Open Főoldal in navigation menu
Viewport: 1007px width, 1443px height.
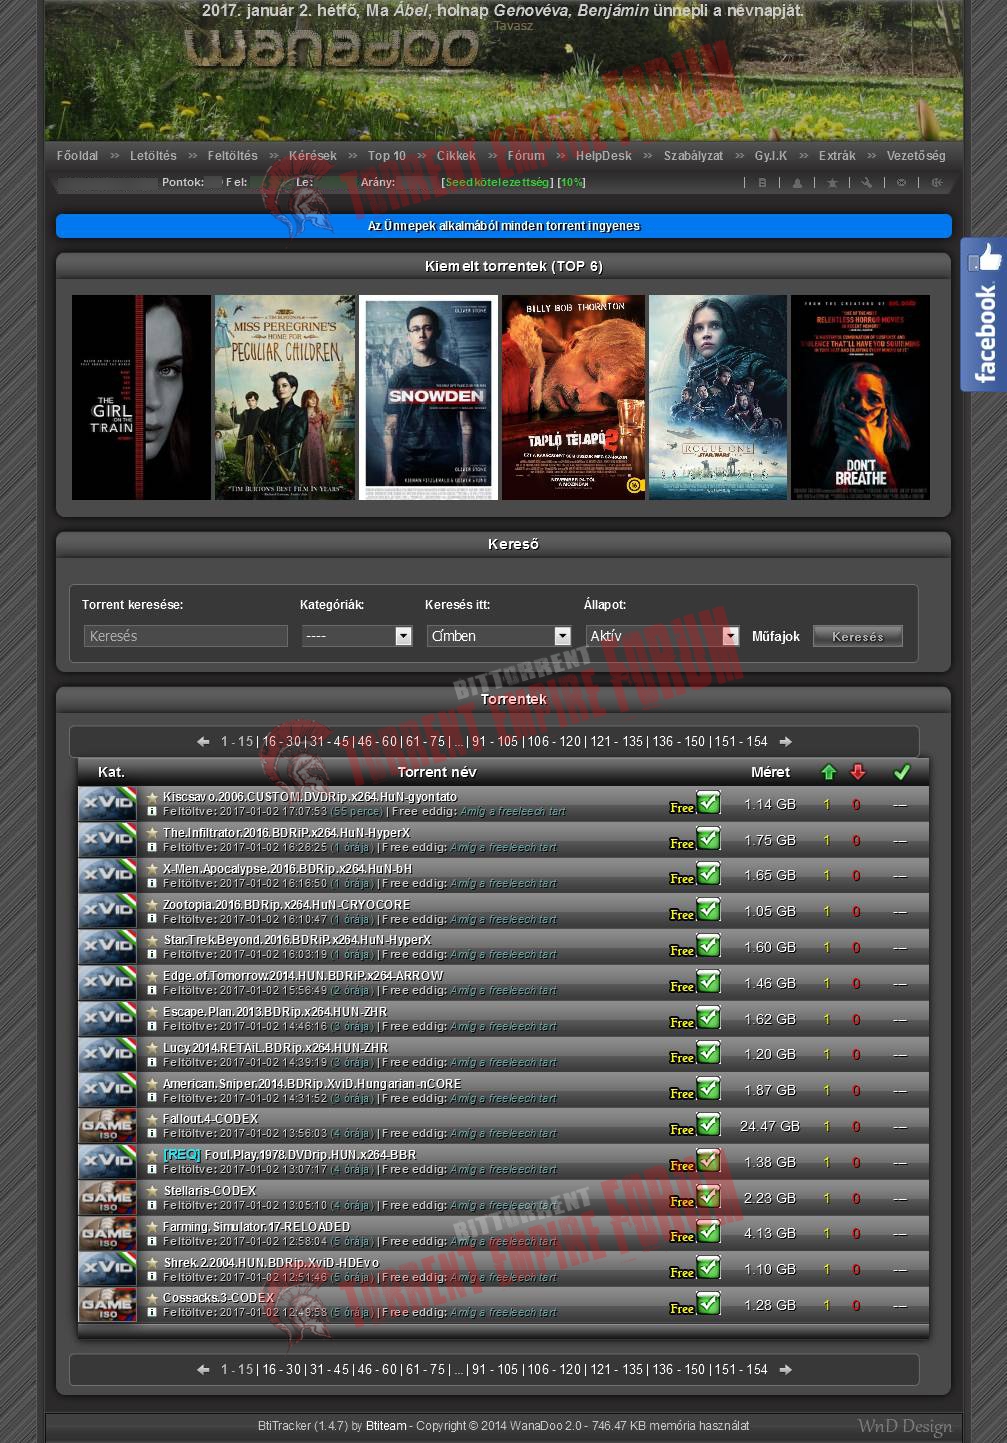pyautogui.click(x=77, y=156)
